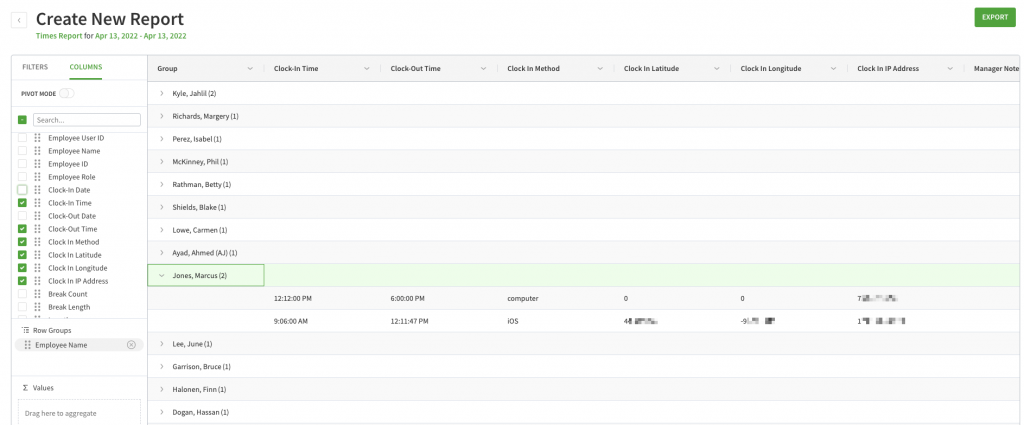Screen dimensions: 1024x425
Task: Click the column Search input field
Action: point(86,120)
